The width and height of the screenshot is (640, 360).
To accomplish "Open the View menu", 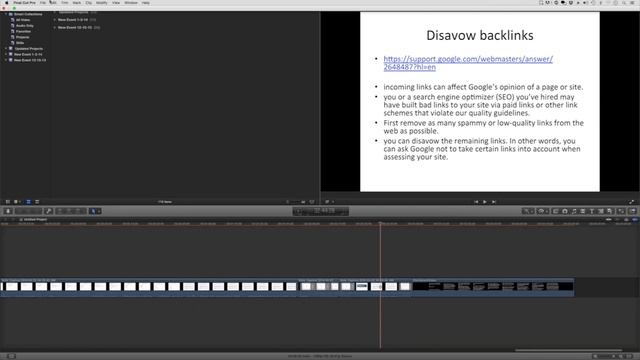I will click(x=116, y=3).
